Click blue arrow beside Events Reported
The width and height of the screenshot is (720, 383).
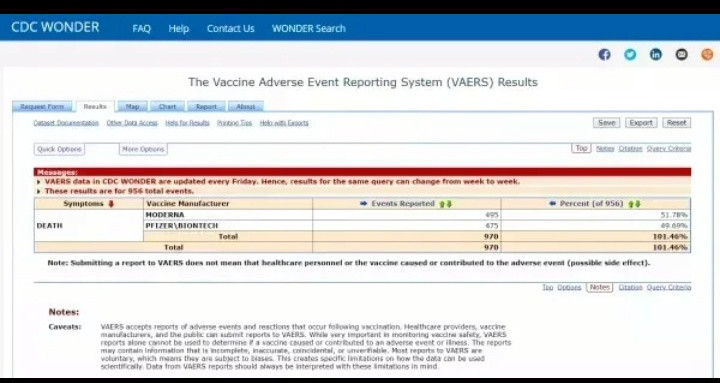pos(364,203)
